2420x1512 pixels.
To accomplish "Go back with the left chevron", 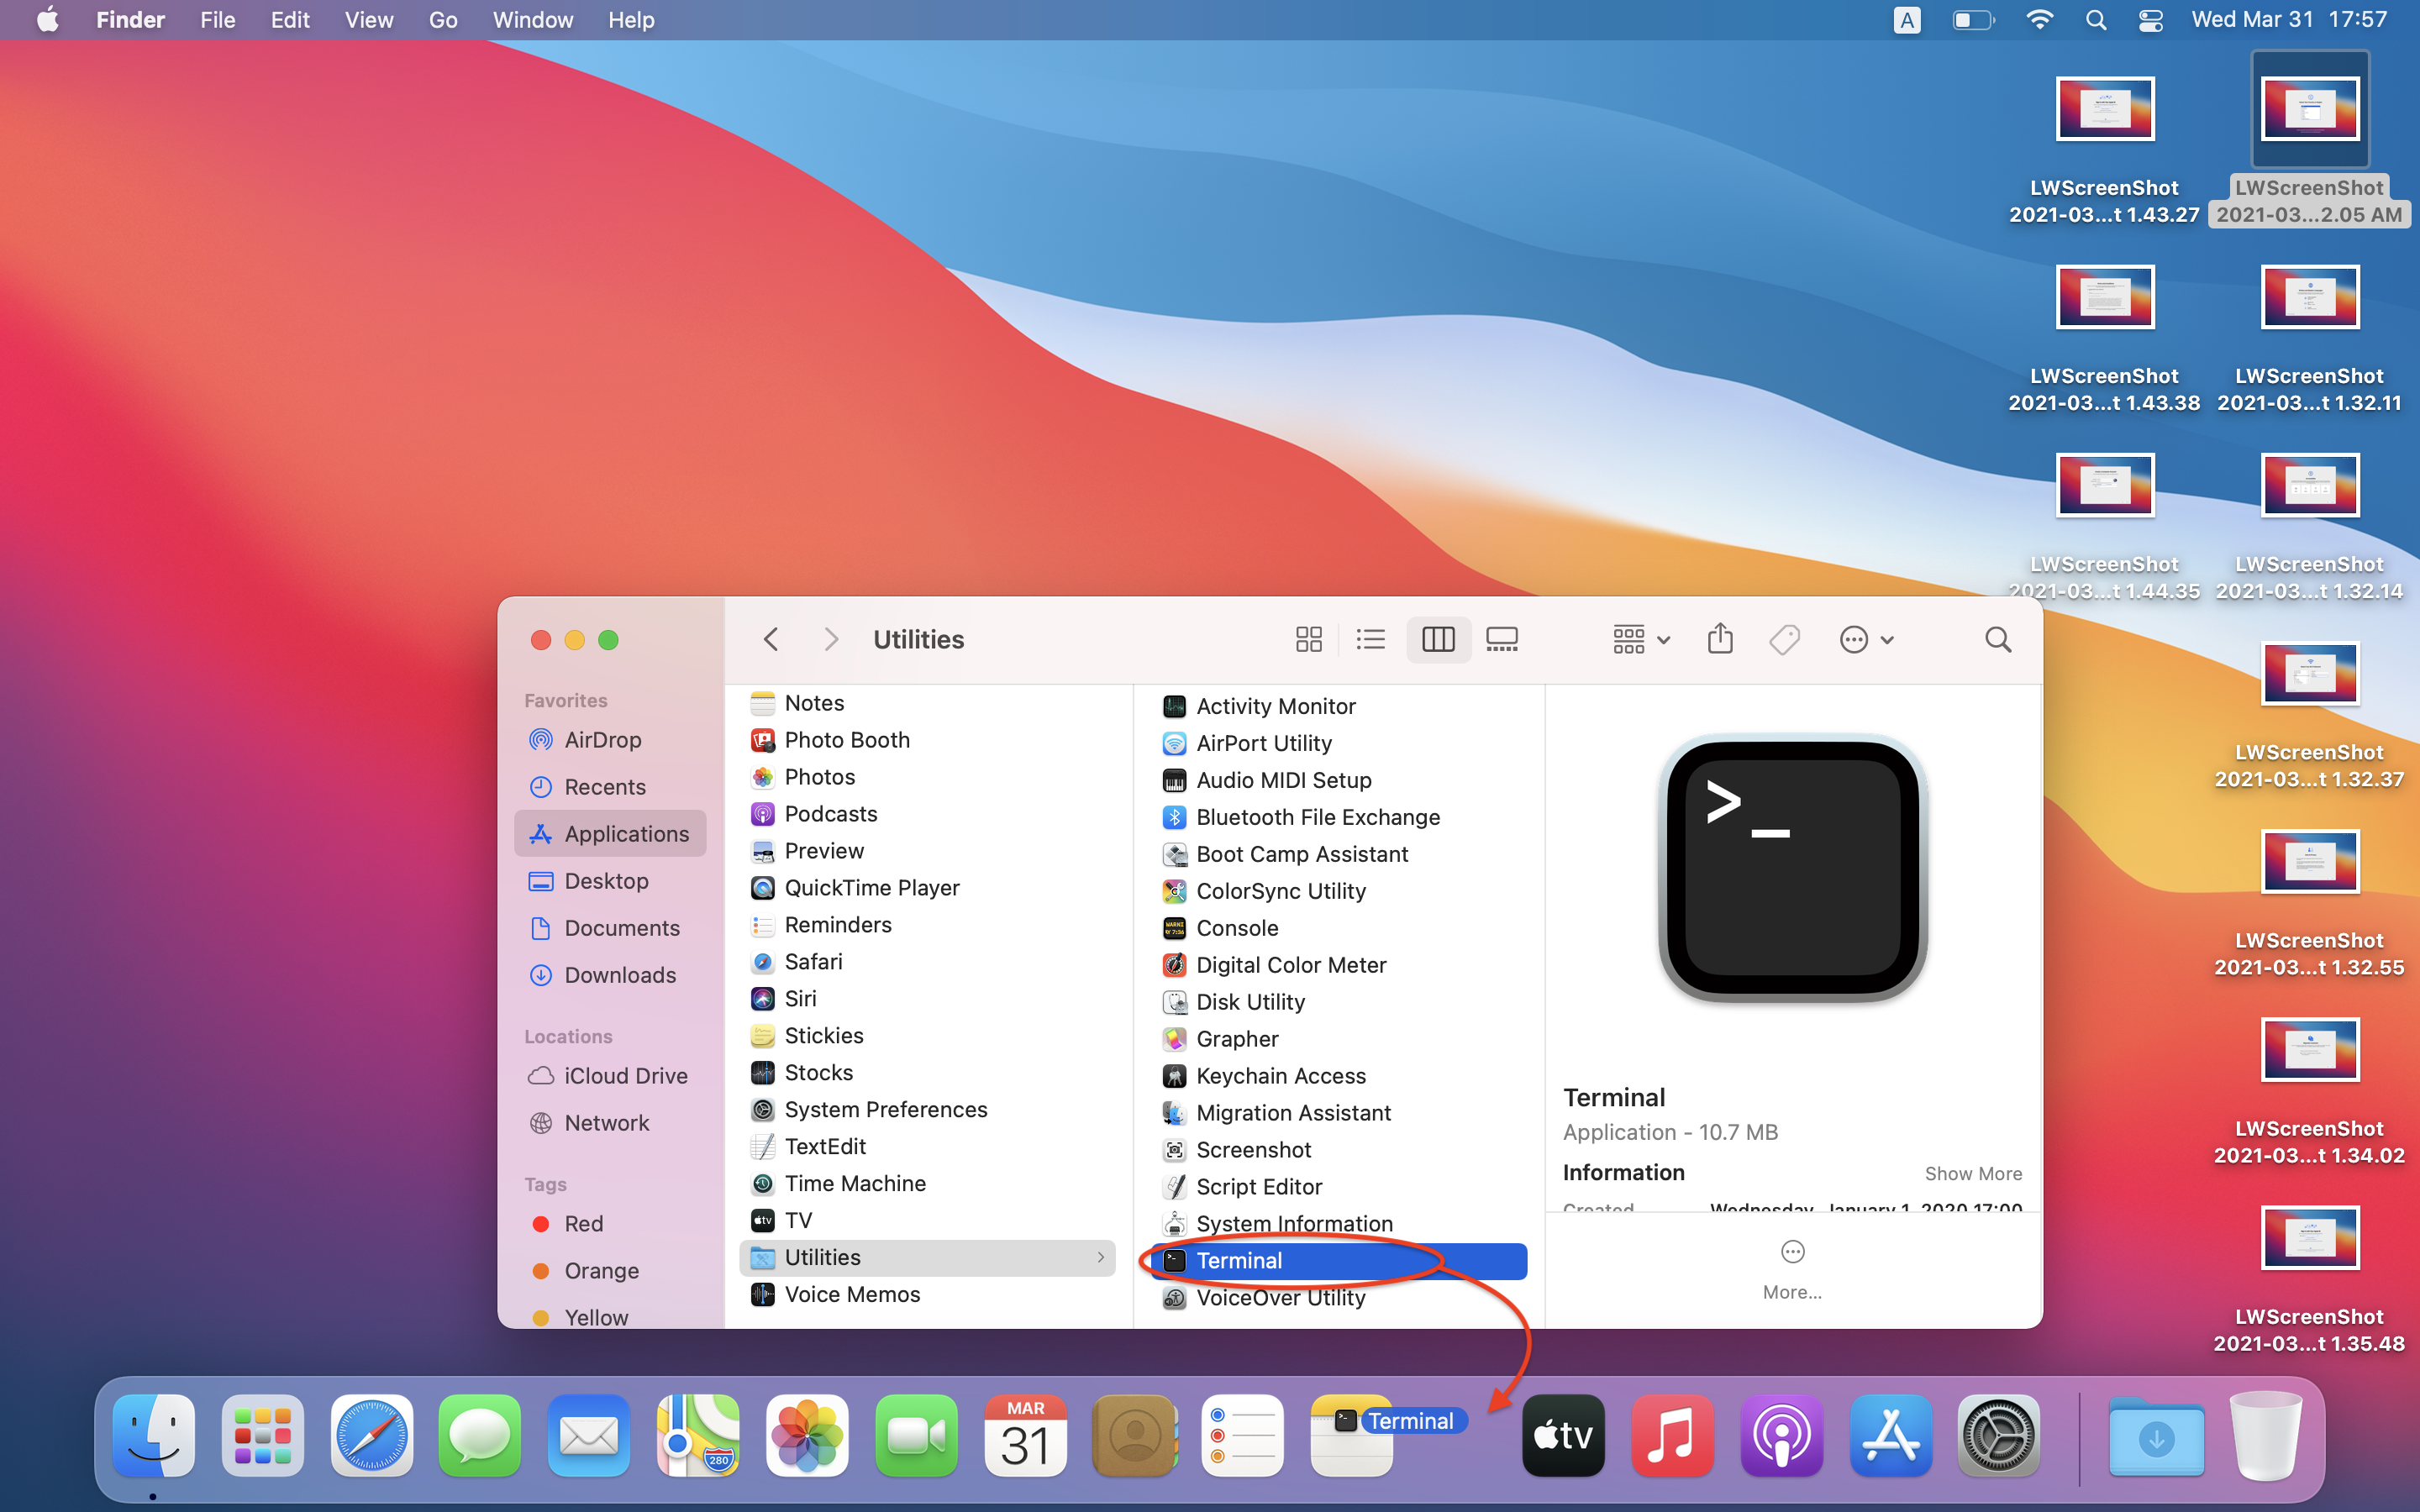I will coord(770,639).
